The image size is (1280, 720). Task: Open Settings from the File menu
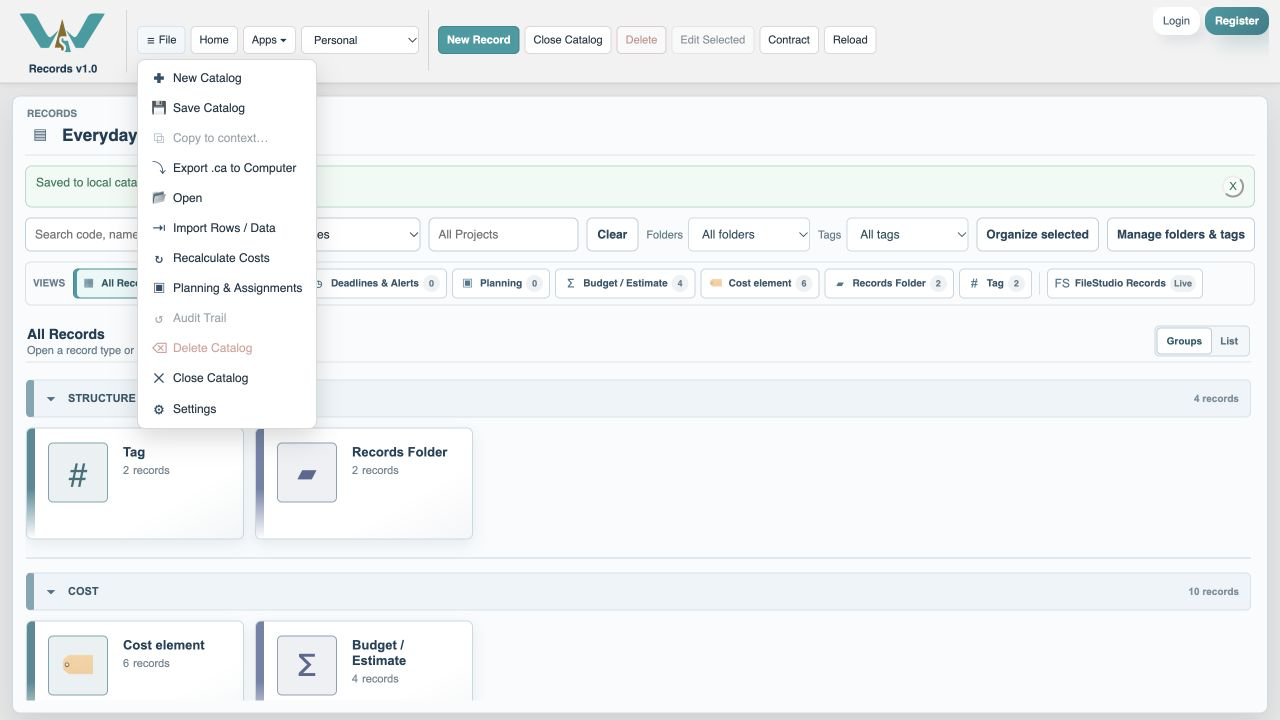227,409
